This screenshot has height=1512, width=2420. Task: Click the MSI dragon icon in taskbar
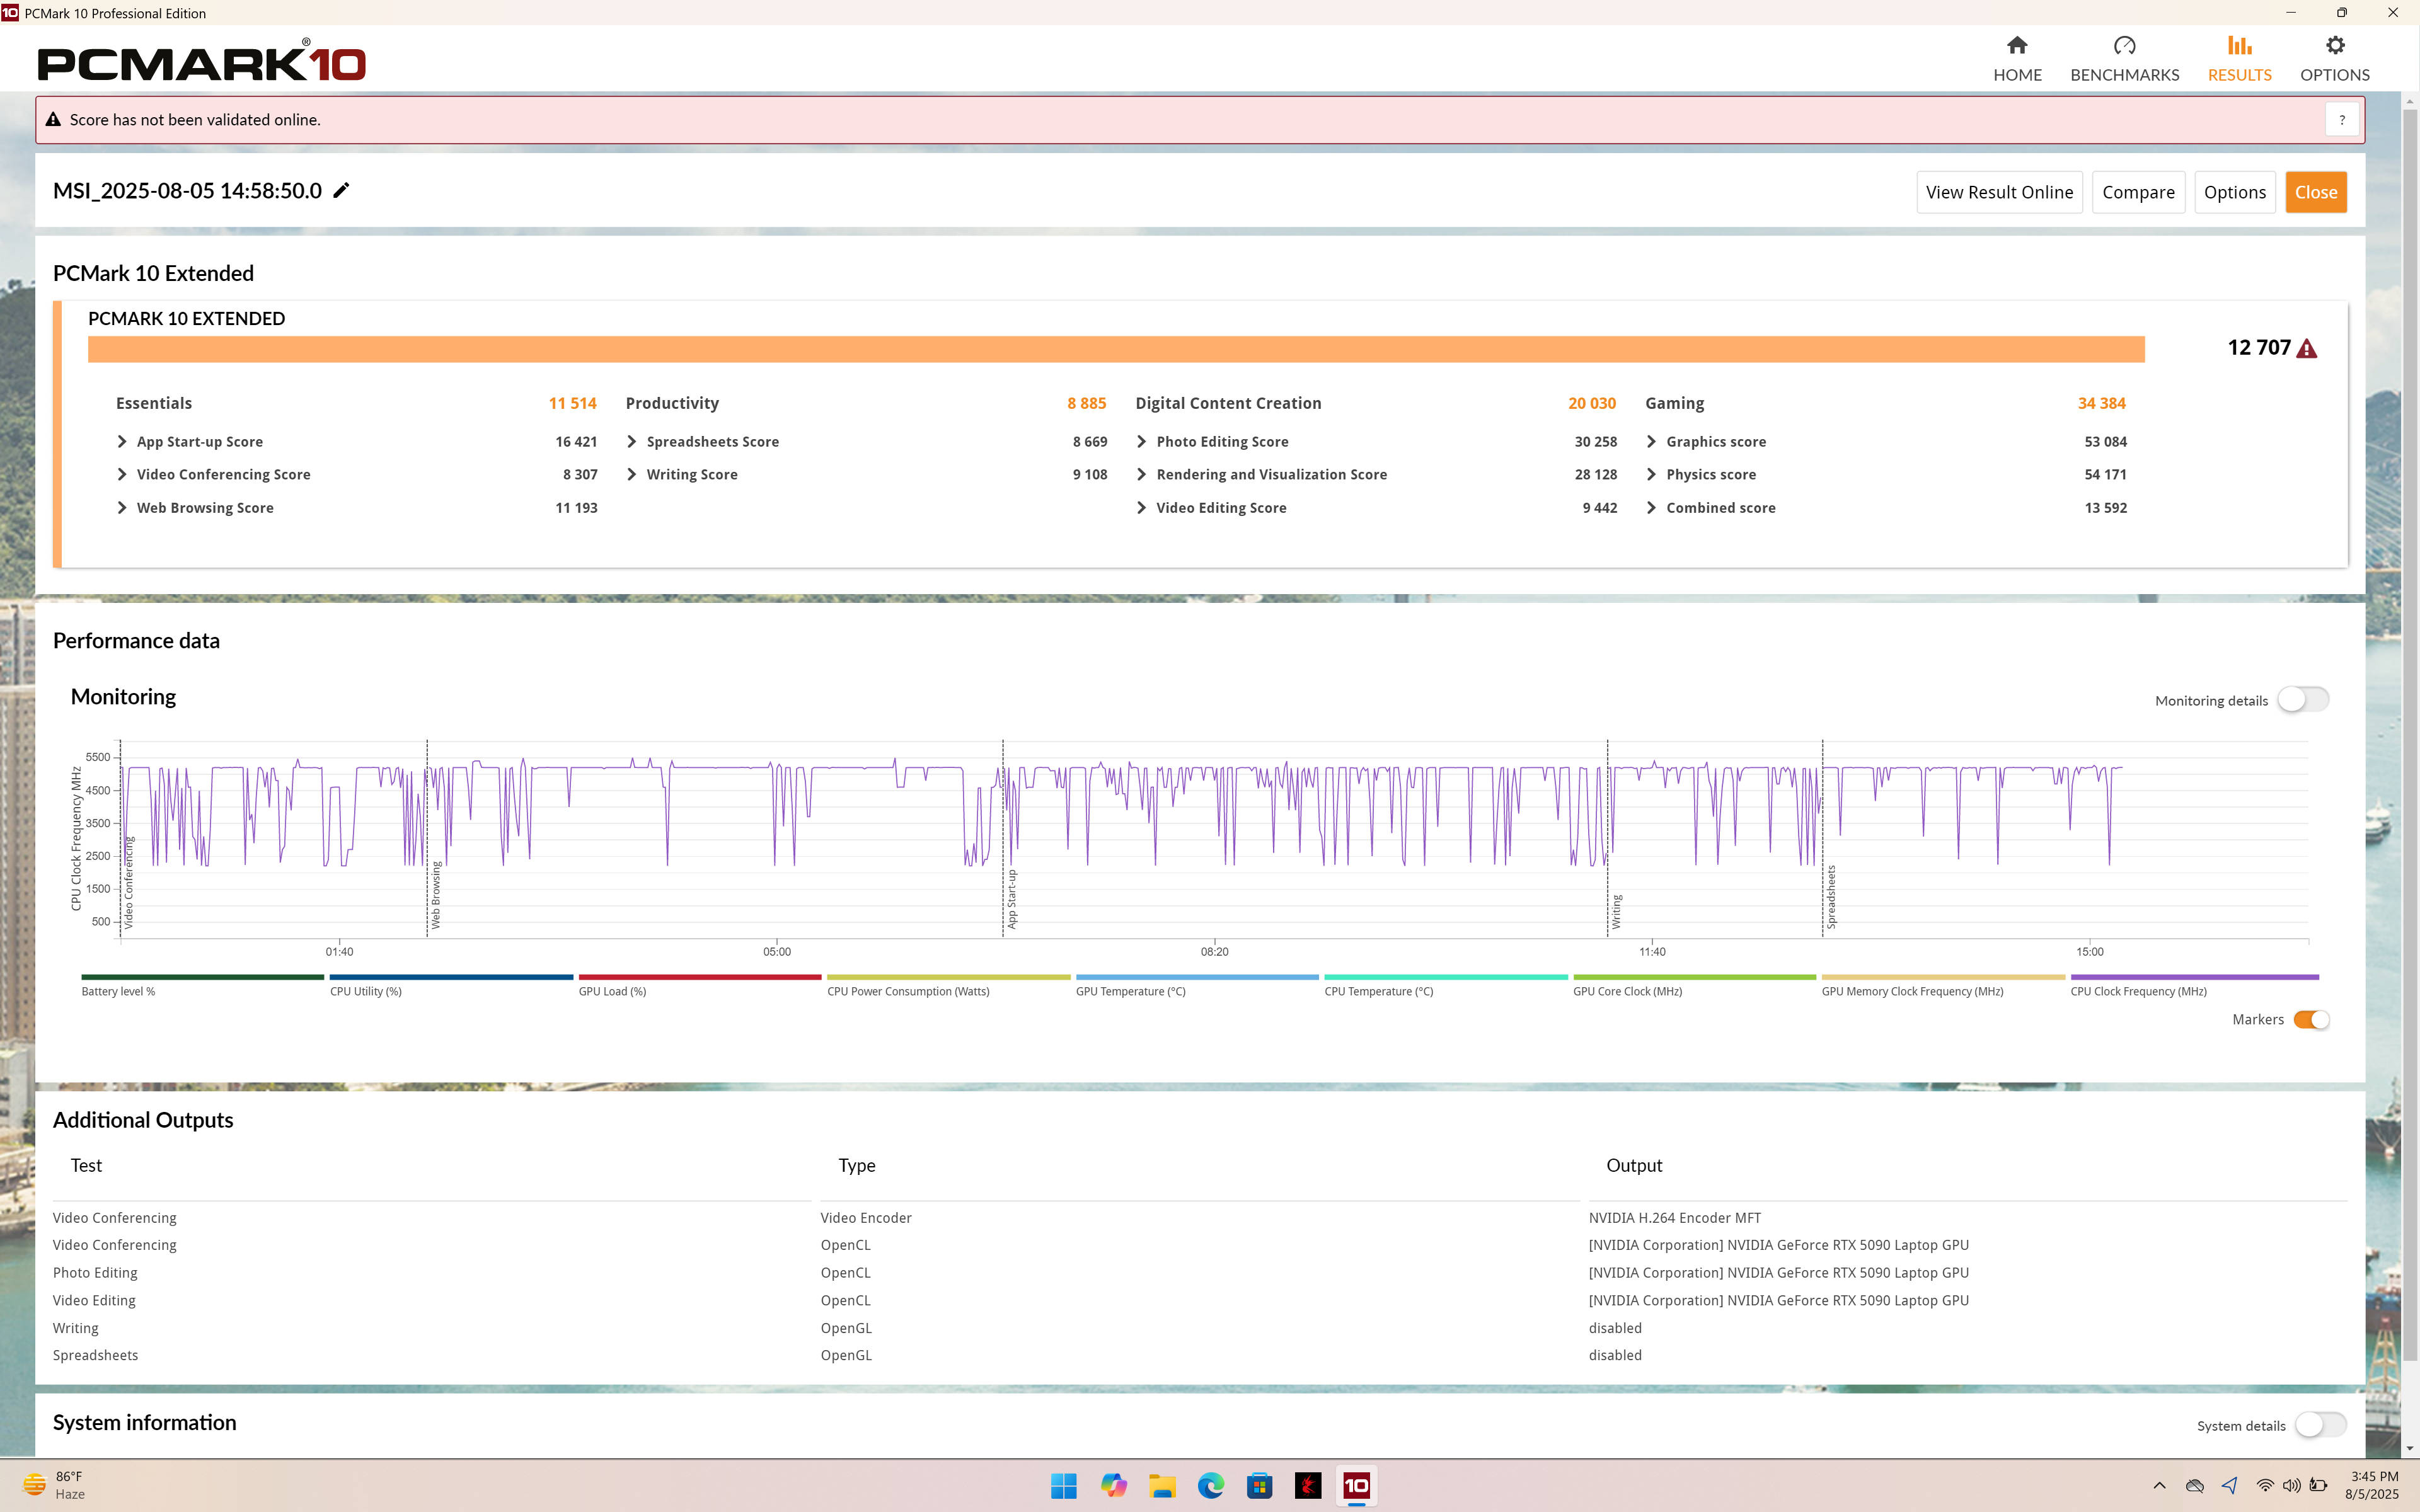pos(1307,1486)
